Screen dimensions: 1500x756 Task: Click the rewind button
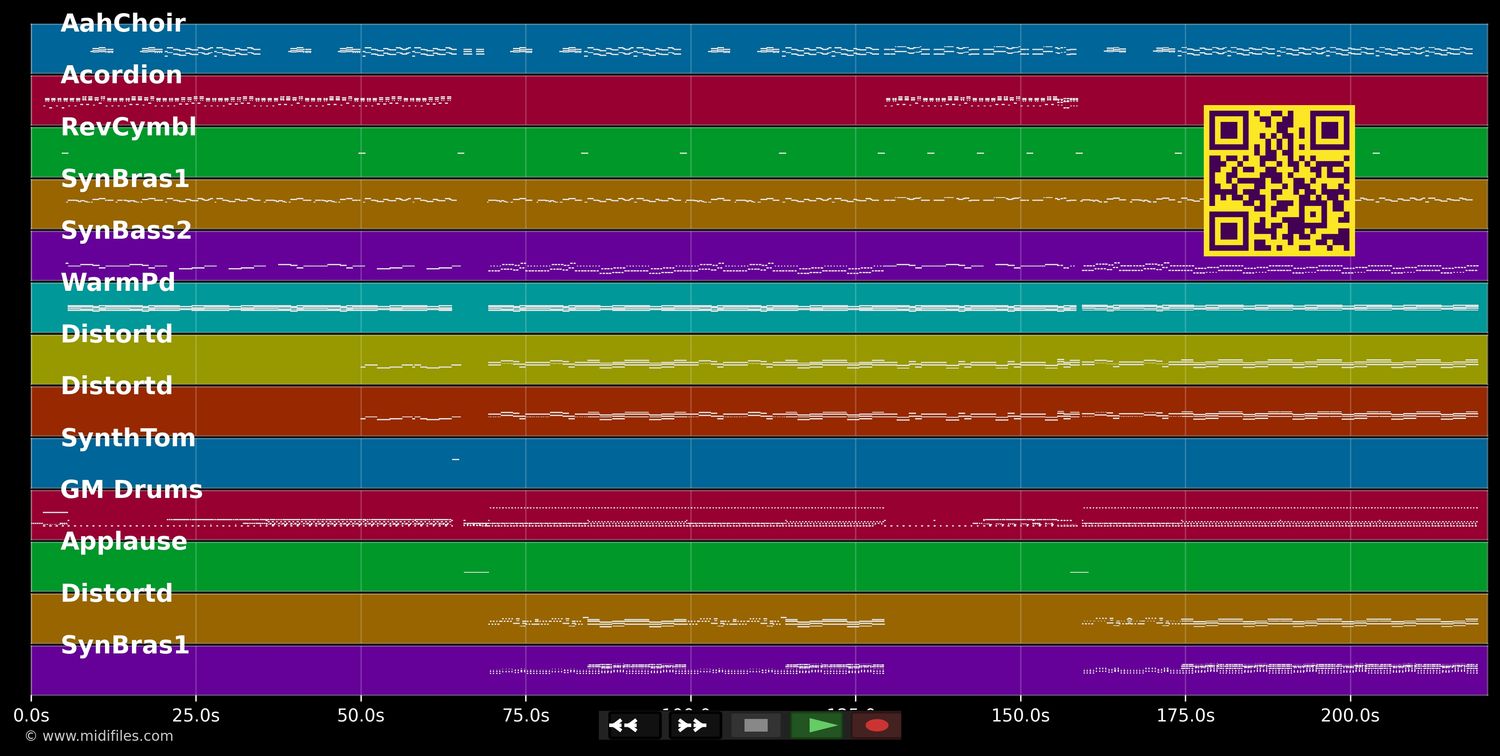click(624, 725)
